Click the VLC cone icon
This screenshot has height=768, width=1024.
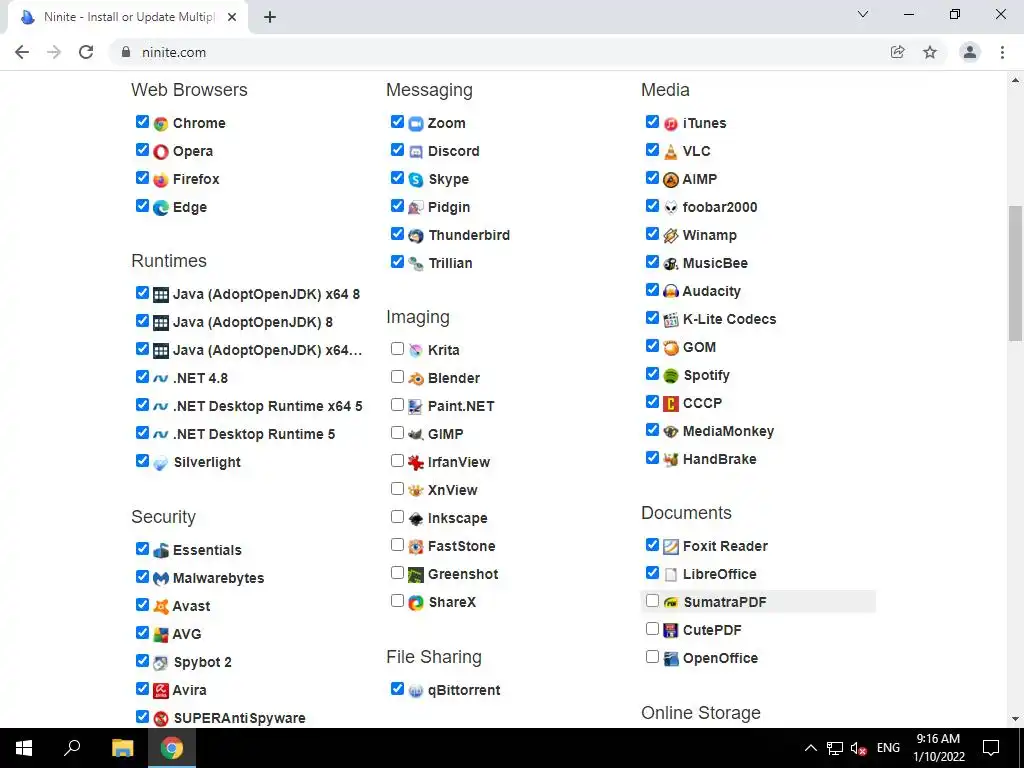click(671, 152)
